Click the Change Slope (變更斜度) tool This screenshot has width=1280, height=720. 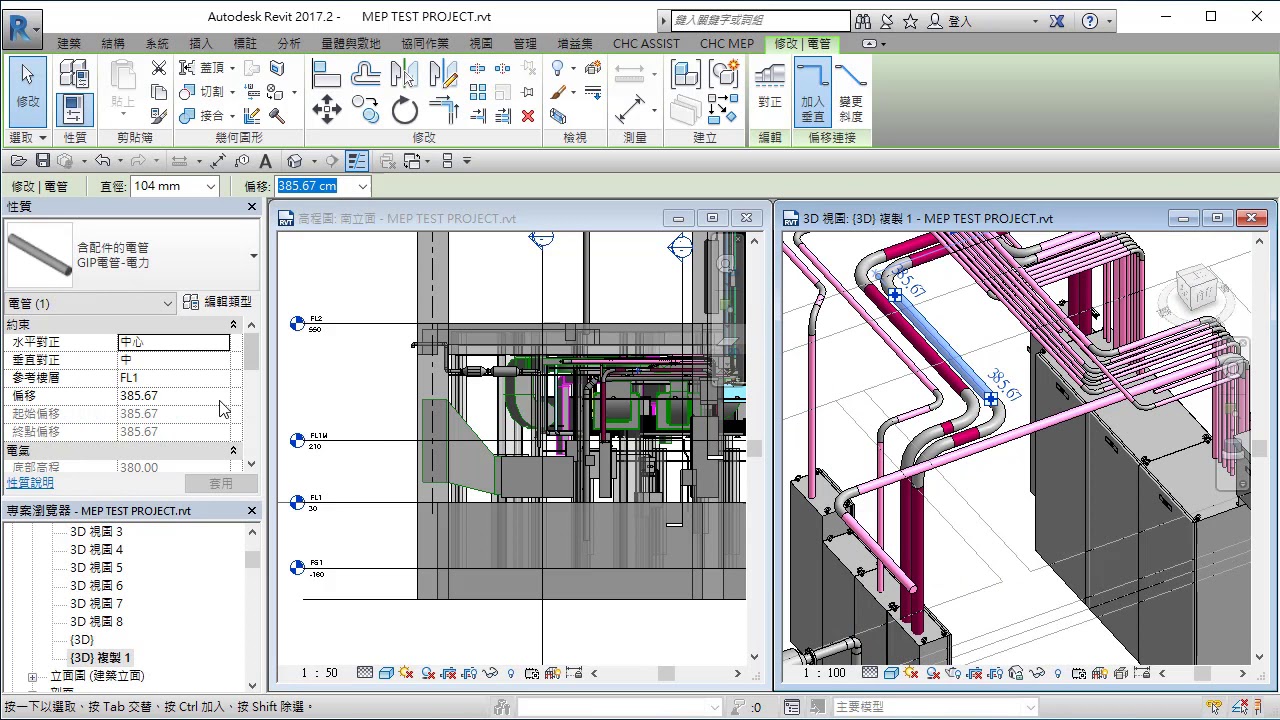pyautogui.click(x=851, y=90)
